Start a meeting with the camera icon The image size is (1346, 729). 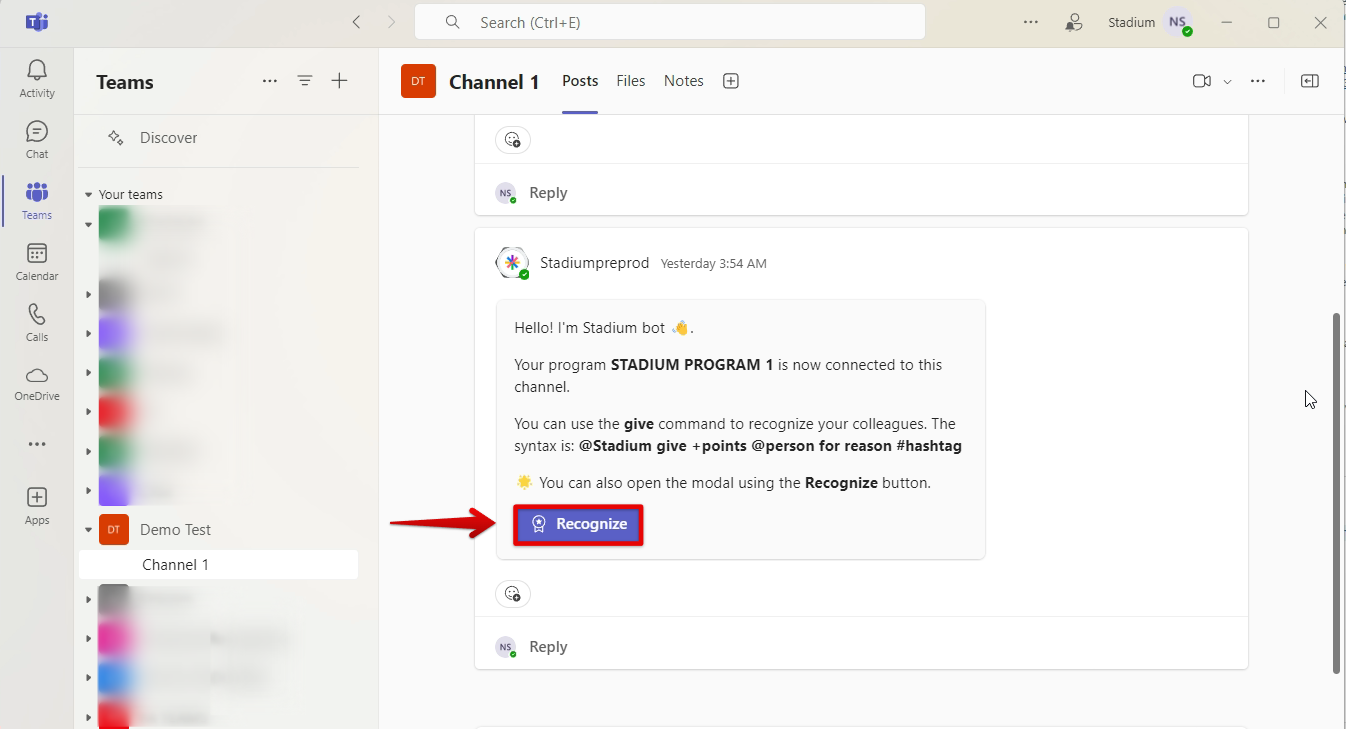pos(1202,81)
